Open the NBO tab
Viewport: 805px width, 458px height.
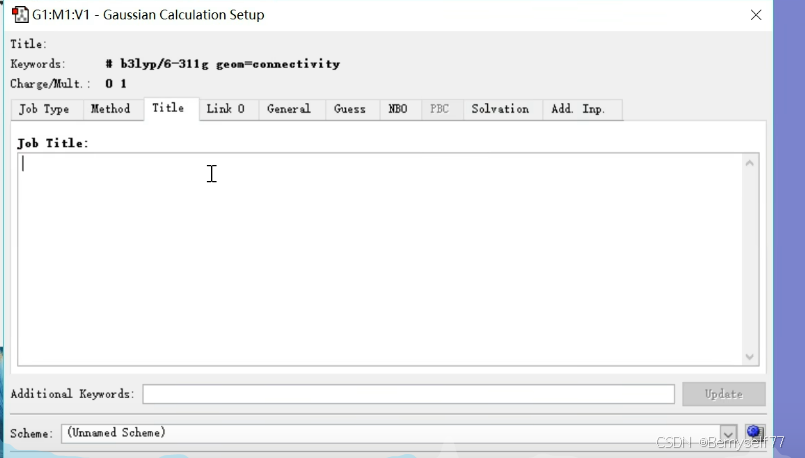tap(398, 109)
